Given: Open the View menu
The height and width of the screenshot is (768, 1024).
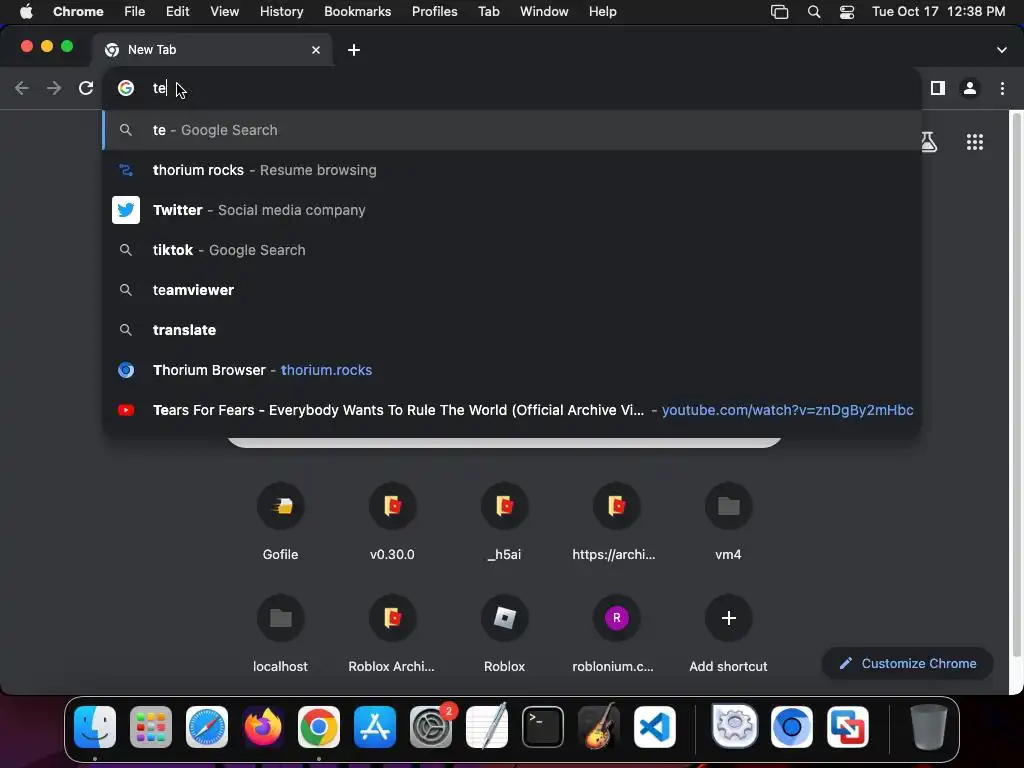Looking at the screenshot, I should (225, 12).
